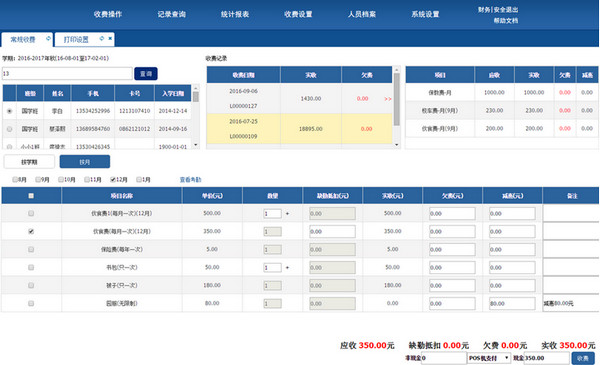Image resolution: width=600 pixels, height=365 pixels.
Task: Open the POS机支付 payment method dropdown
Action: pyautogui.click(x=489, y=358)
